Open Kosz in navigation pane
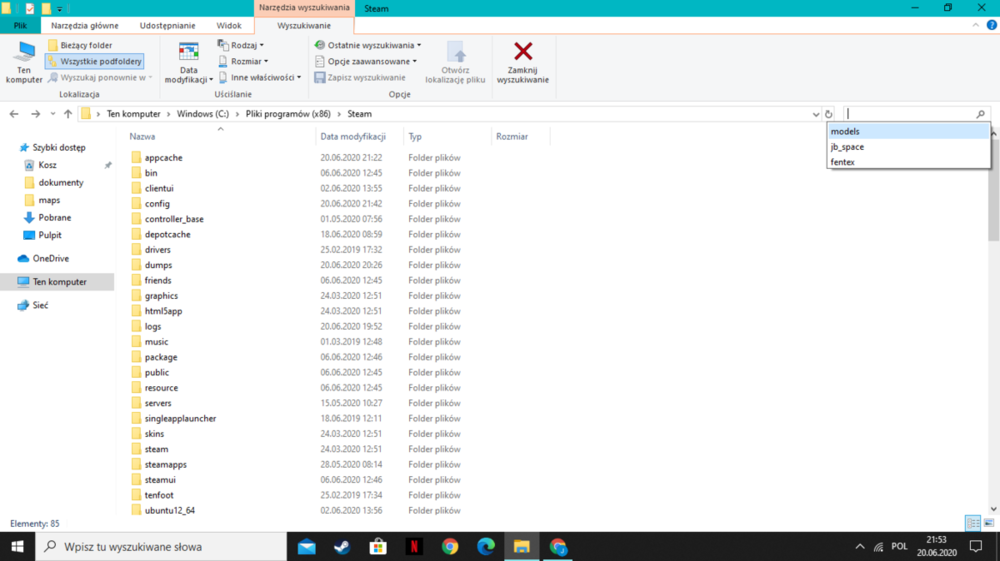 click(47, 165)
